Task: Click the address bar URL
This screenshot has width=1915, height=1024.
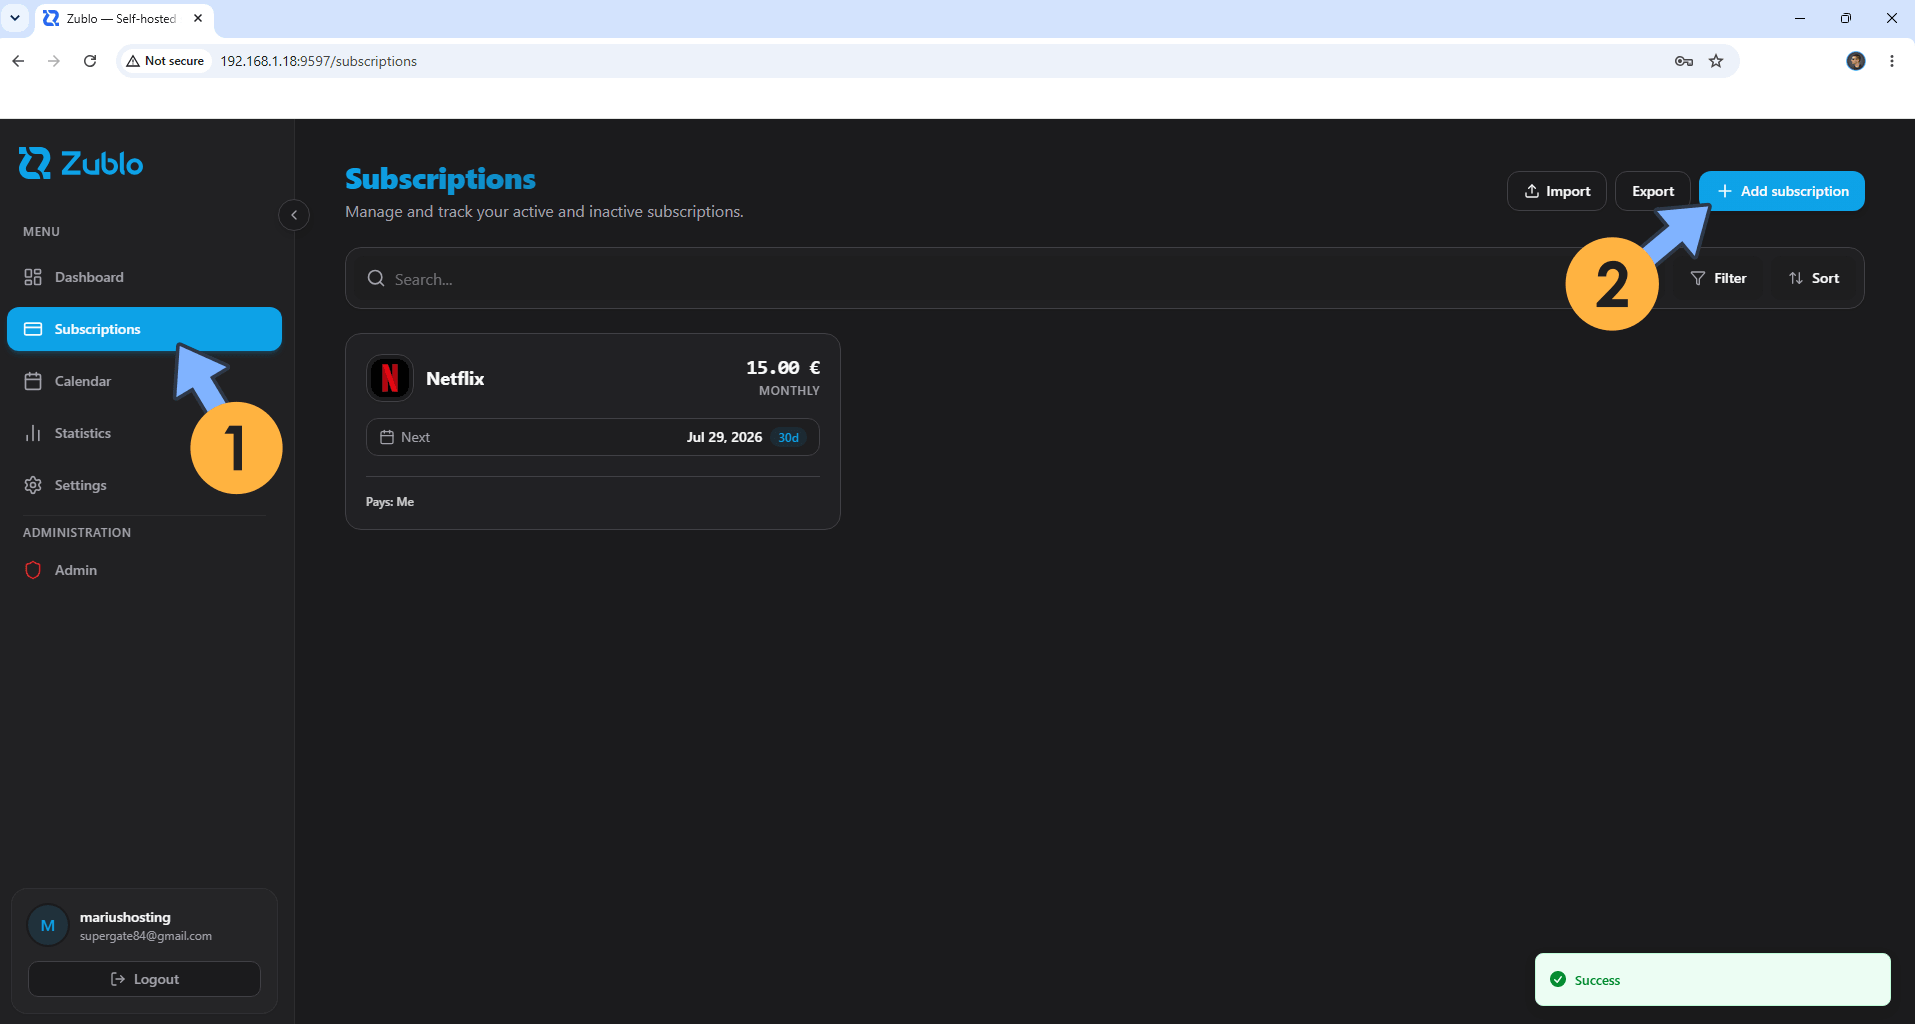Action: pos(319,61)
